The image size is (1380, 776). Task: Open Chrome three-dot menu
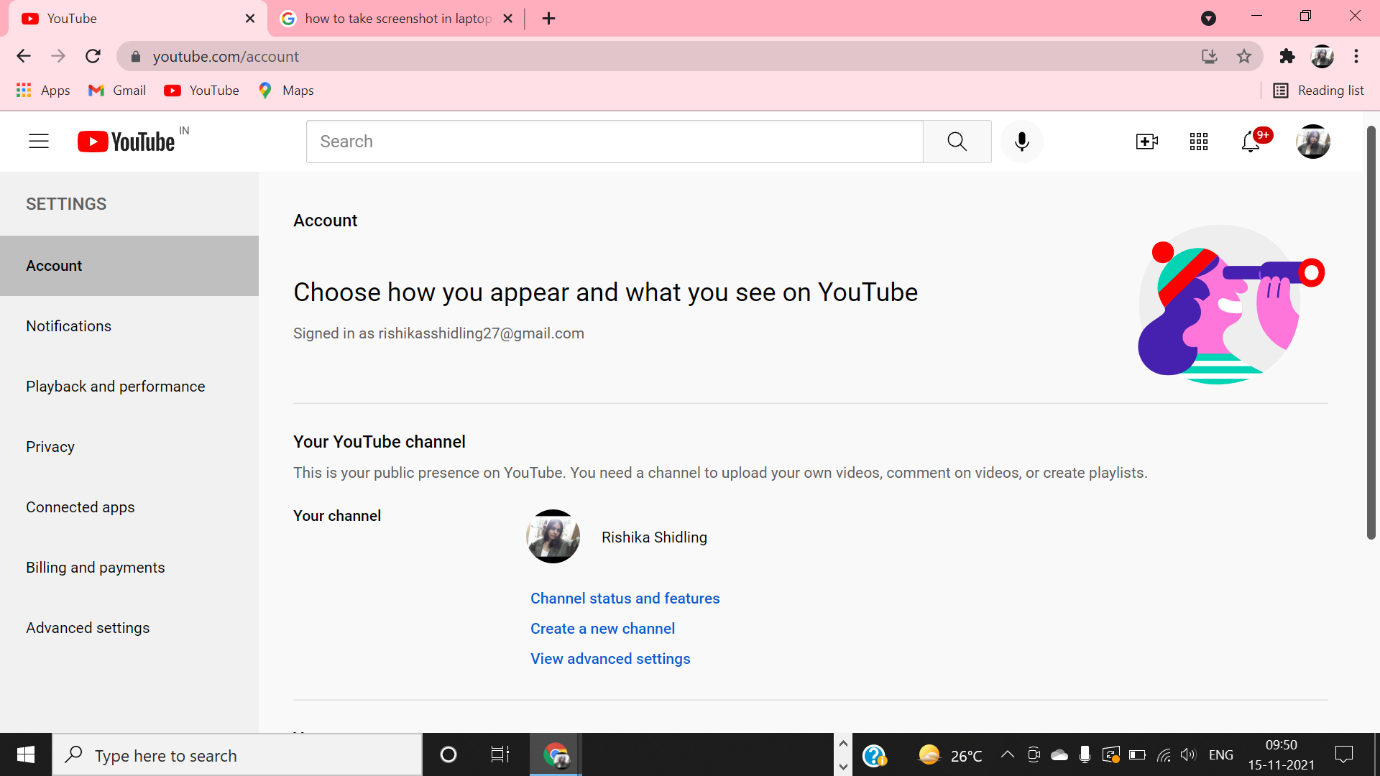tap(1356, 57)
